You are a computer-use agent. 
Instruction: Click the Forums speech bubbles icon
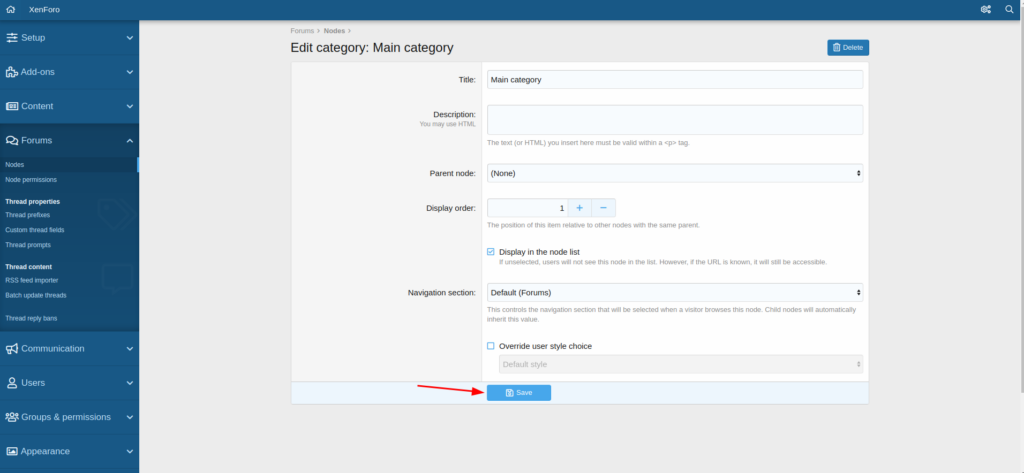point(12,140)
